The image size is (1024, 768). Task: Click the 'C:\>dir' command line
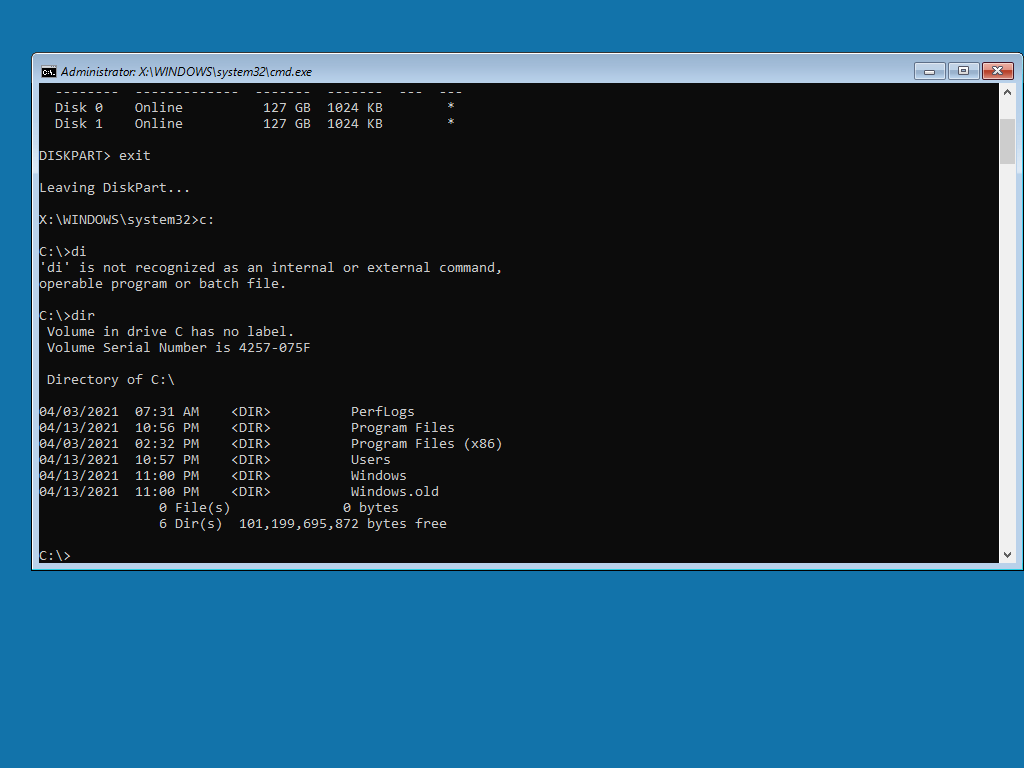(67, 315)
